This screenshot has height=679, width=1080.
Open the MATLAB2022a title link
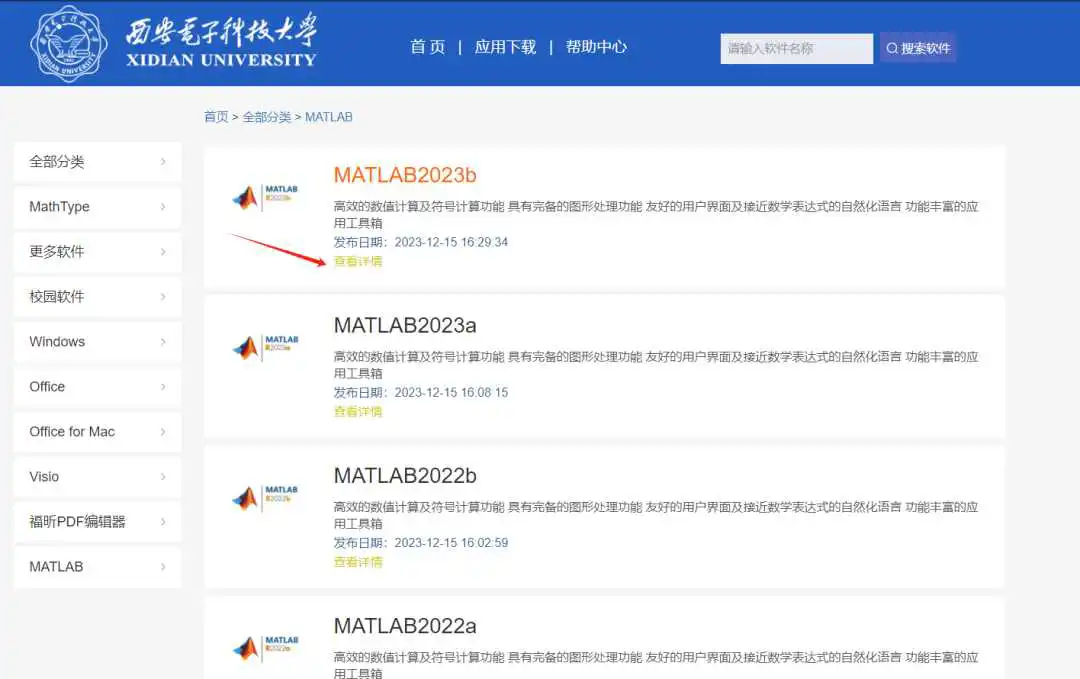405,626
